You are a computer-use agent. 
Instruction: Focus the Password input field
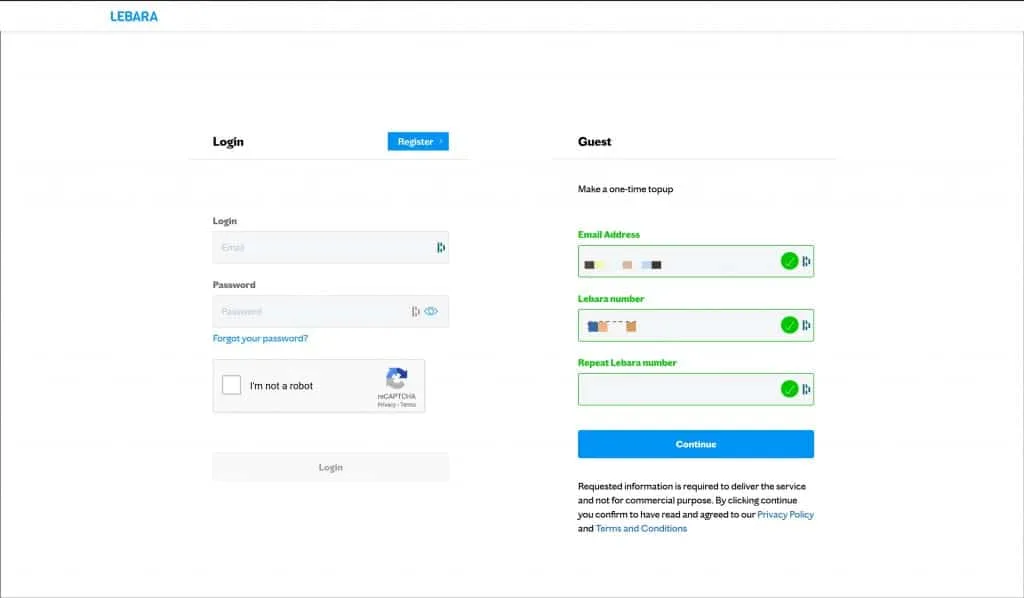click(x=310, y=311)
